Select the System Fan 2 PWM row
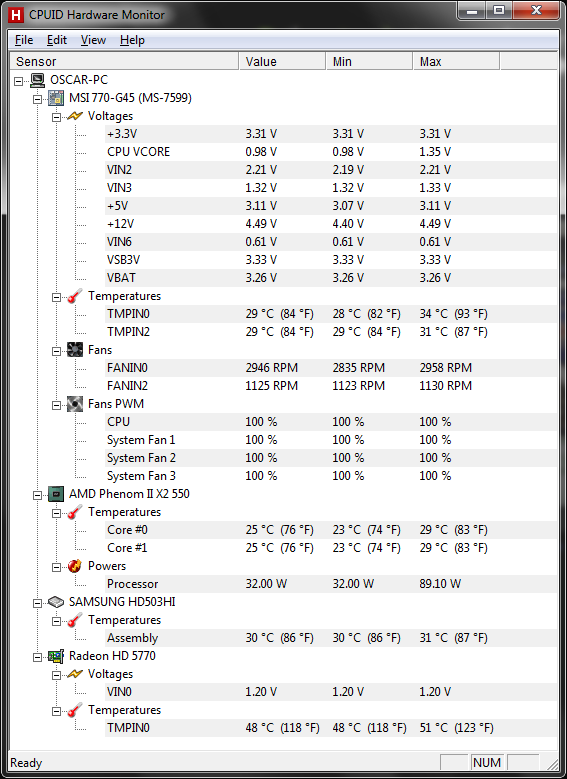 tap(331, 458)
